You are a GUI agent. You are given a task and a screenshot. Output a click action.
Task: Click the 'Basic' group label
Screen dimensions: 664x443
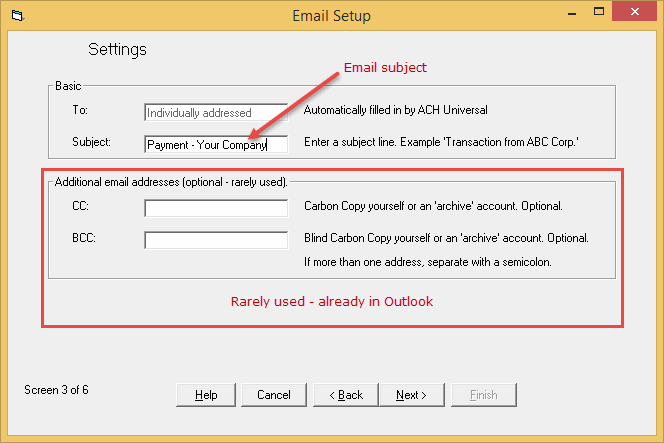coord(68,86)
